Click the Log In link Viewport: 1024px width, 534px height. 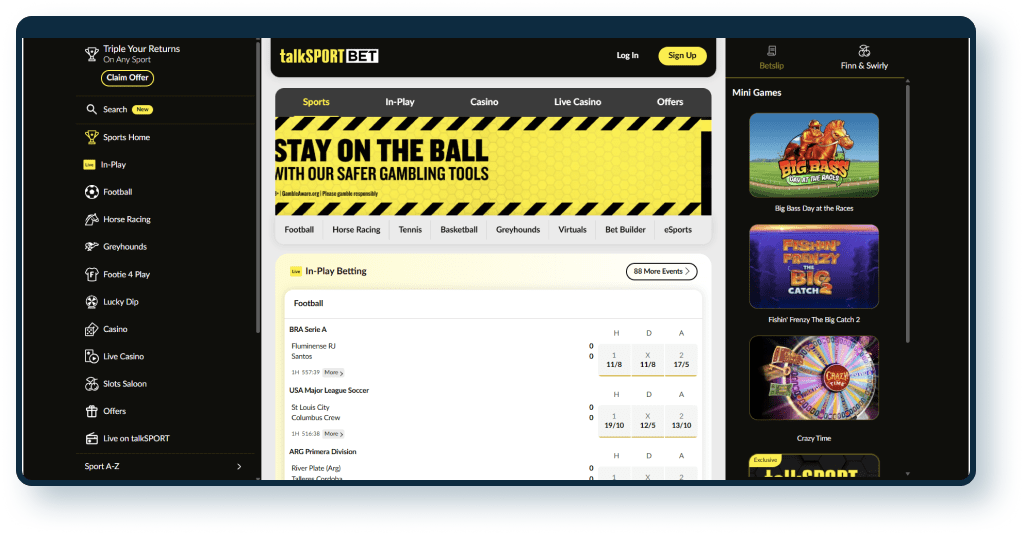[x=628, y=55]
